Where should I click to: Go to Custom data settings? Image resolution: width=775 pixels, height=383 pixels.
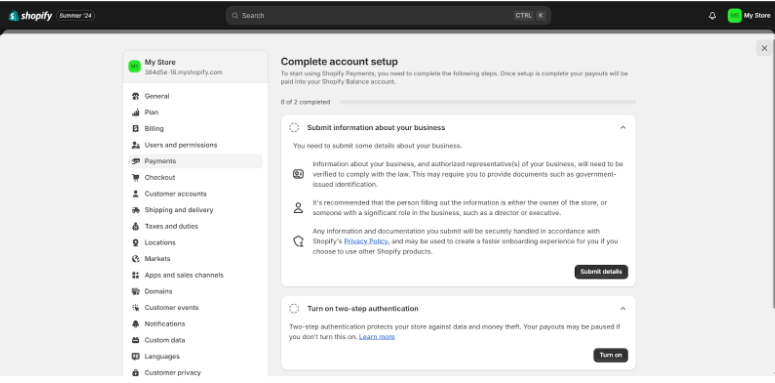point(196,340)
